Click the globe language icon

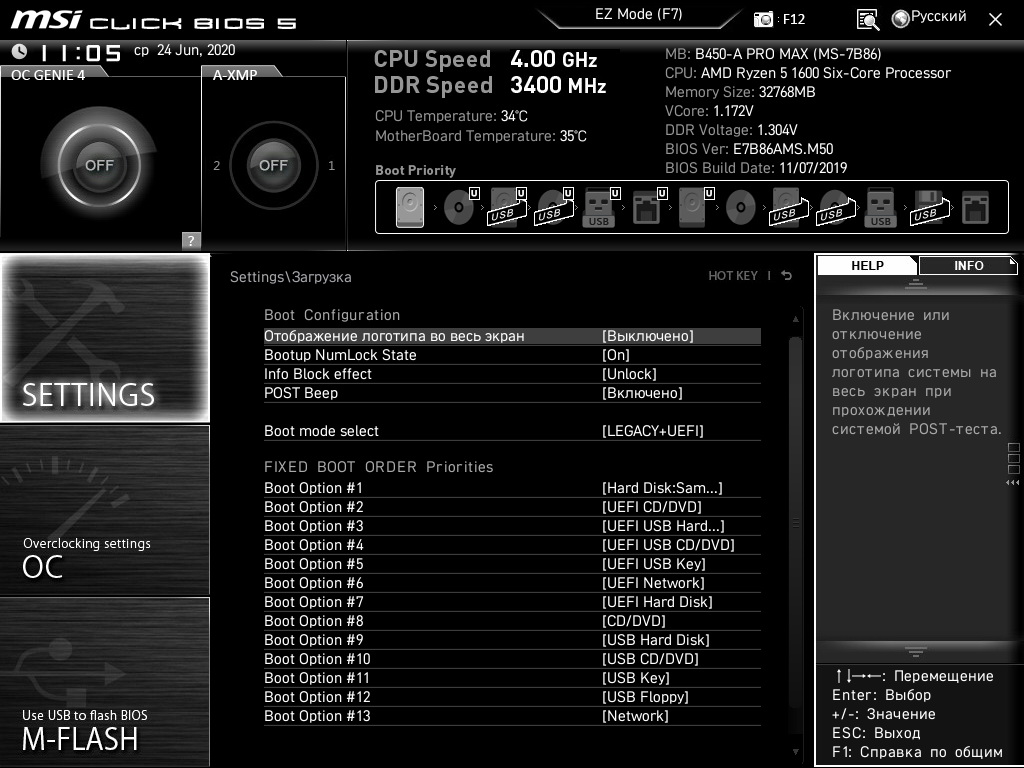pos(901,18)
